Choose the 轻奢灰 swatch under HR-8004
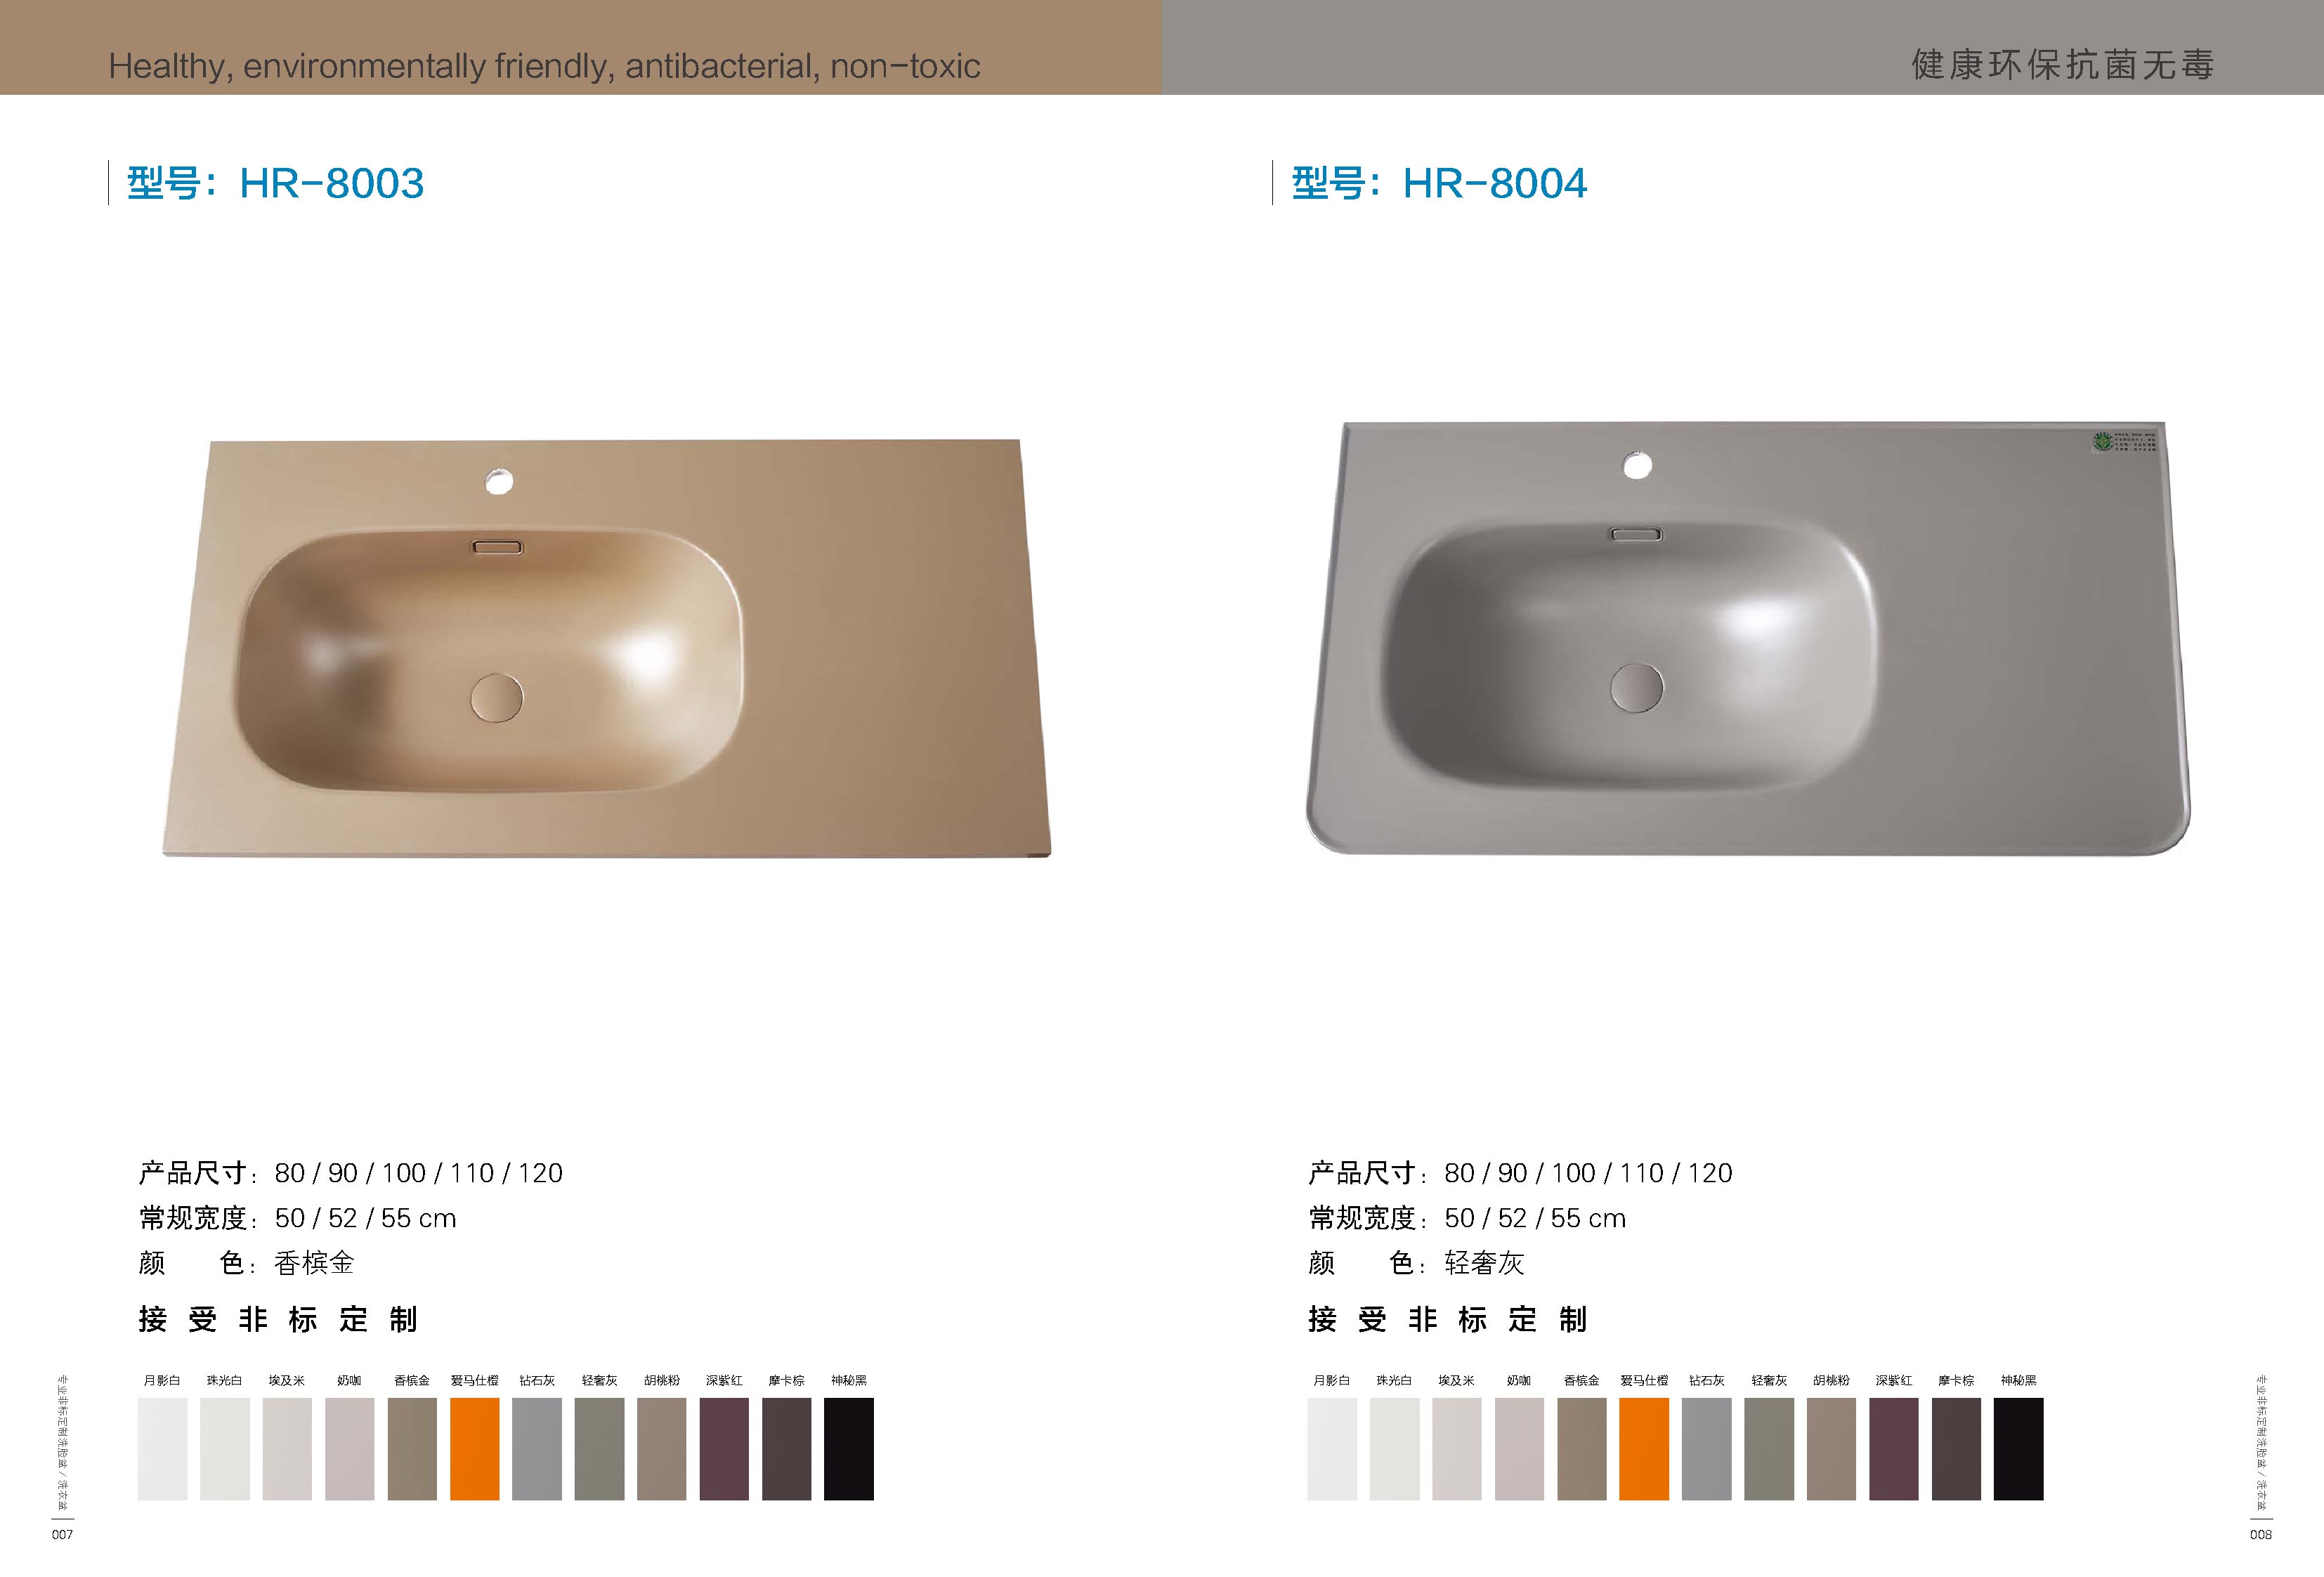This screenshot has height=1577, width=2324. click(x=1769, y=1448)
